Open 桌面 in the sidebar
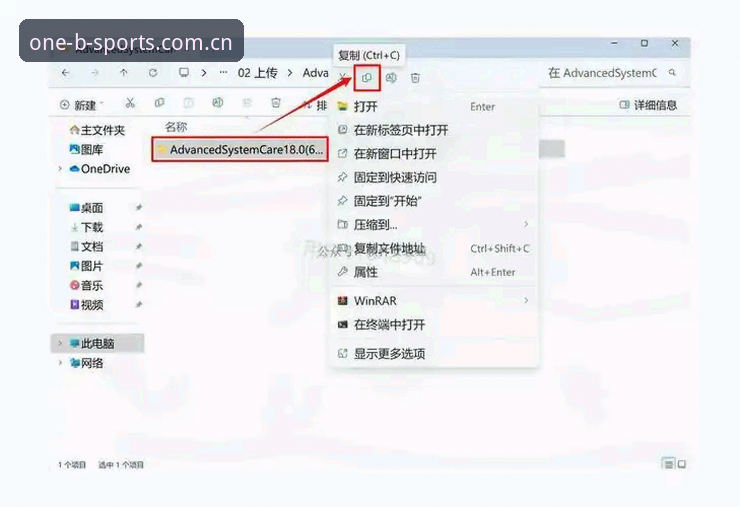This screenshot has height=507, width=740. pos(86,208)
